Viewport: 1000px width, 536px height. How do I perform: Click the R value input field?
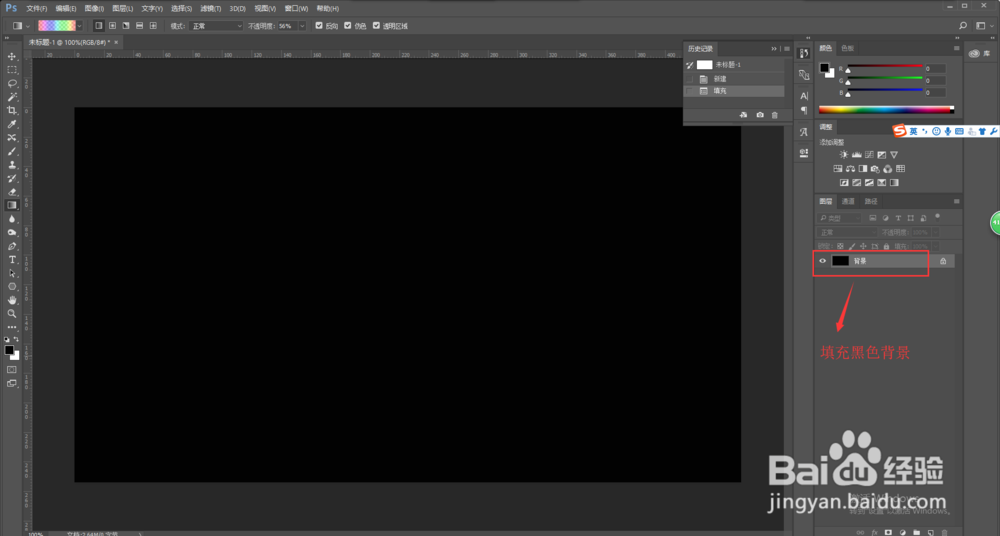tap(934, 69)
